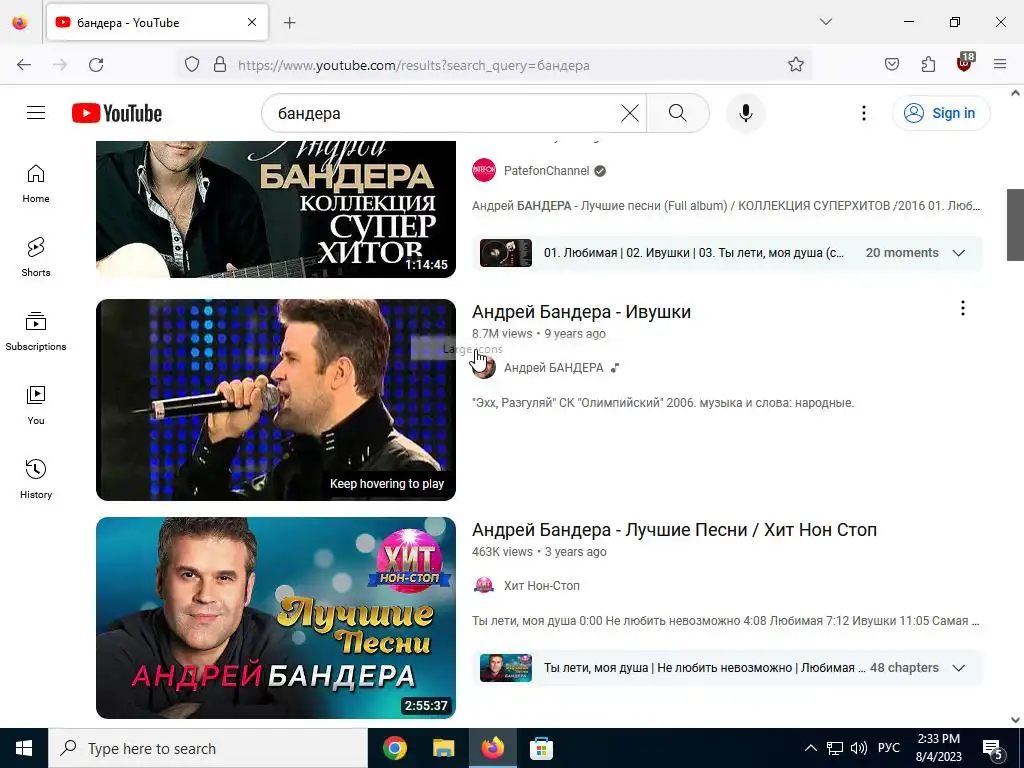Expand the 20 moments chevron

959,253
